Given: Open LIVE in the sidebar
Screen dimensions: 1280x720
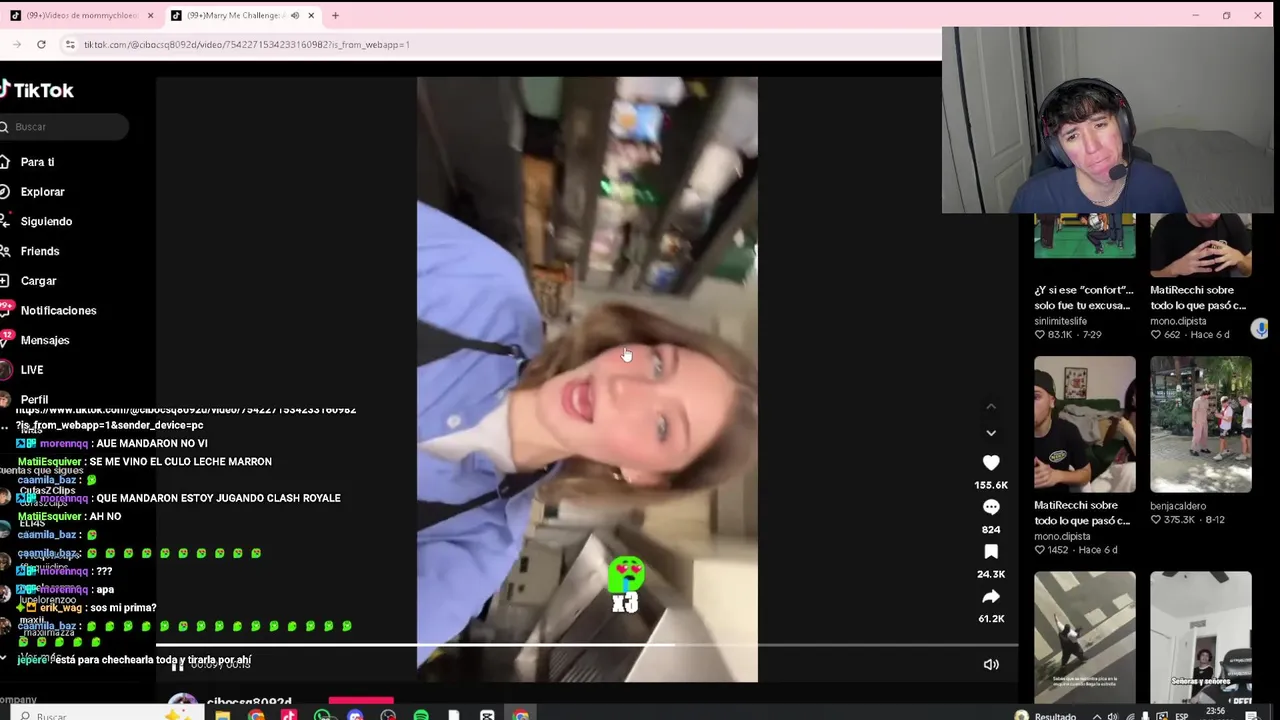Looking at the screenshot, I should tap(32, 370).
